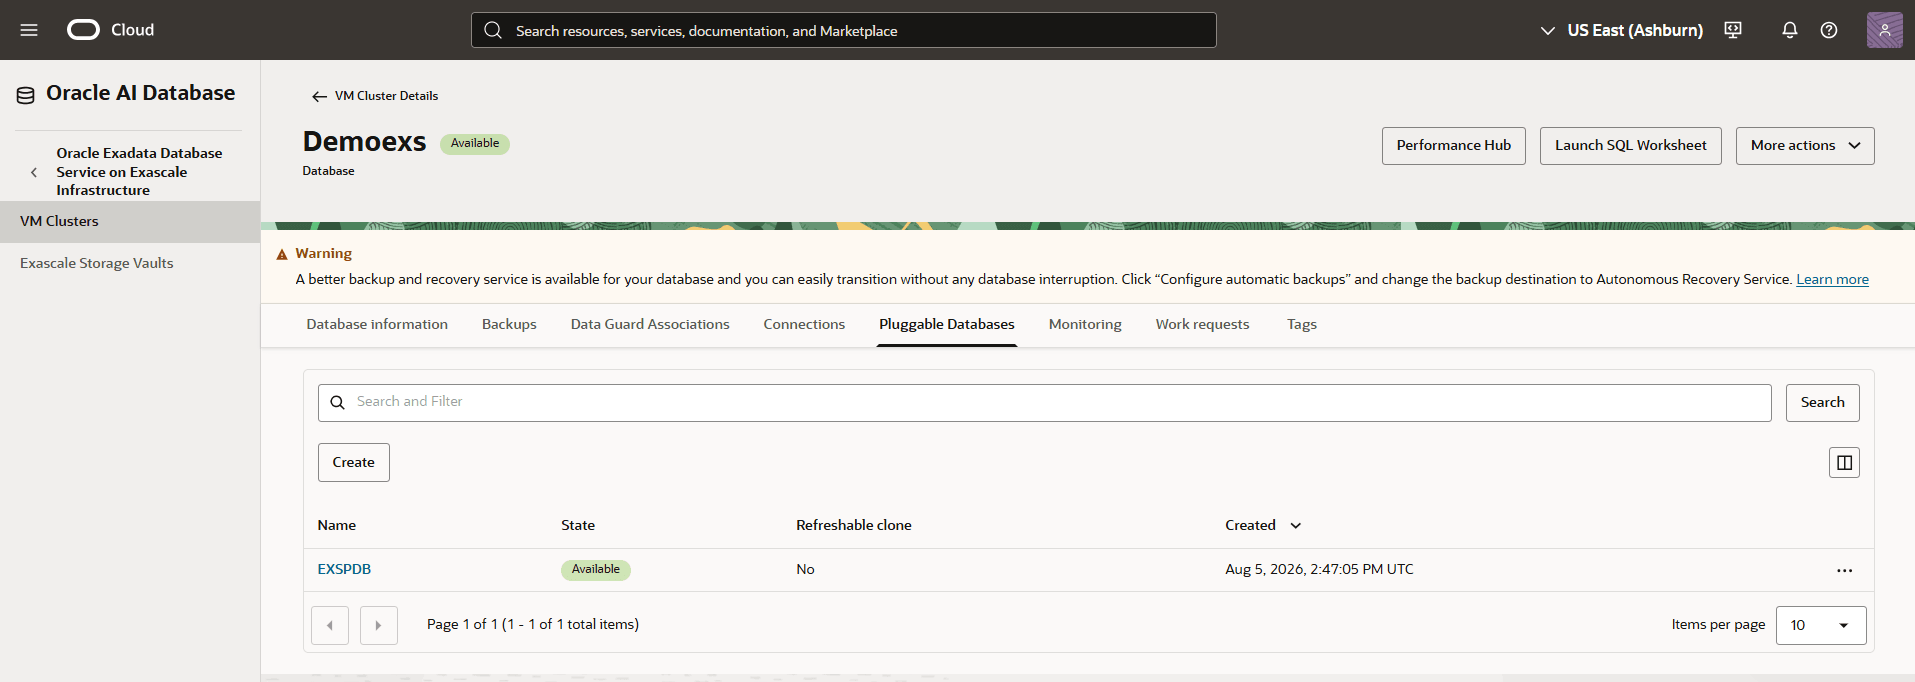Screen dimensions: 1915x682
Task: Select the Pluggable Databases tab
Action: pyautogui.click(x=947, y=324)
